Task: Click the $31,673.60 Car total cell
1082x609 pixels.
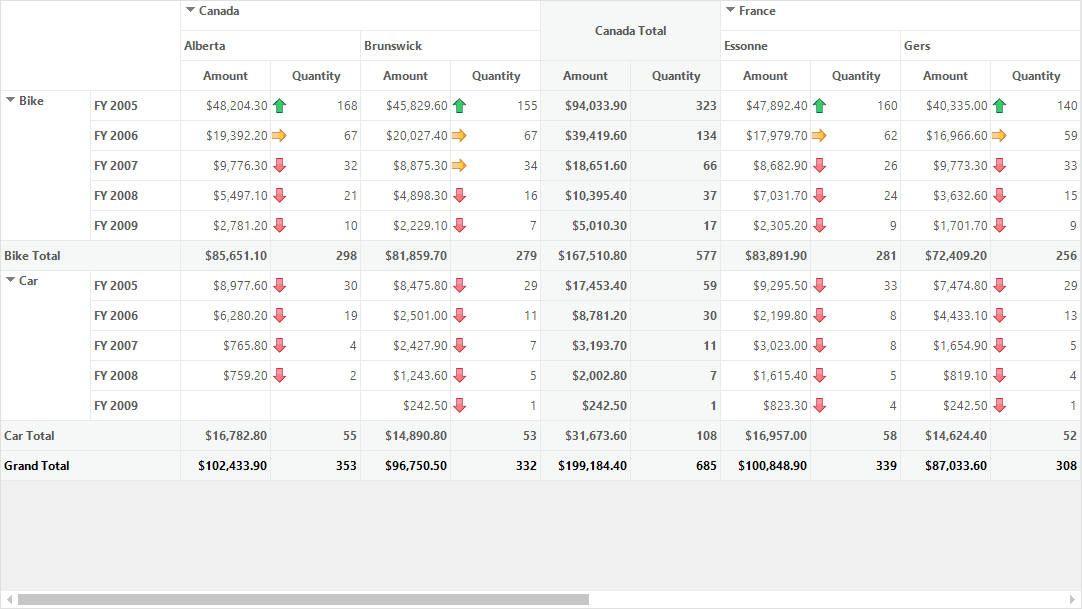Action: [586, 436]
